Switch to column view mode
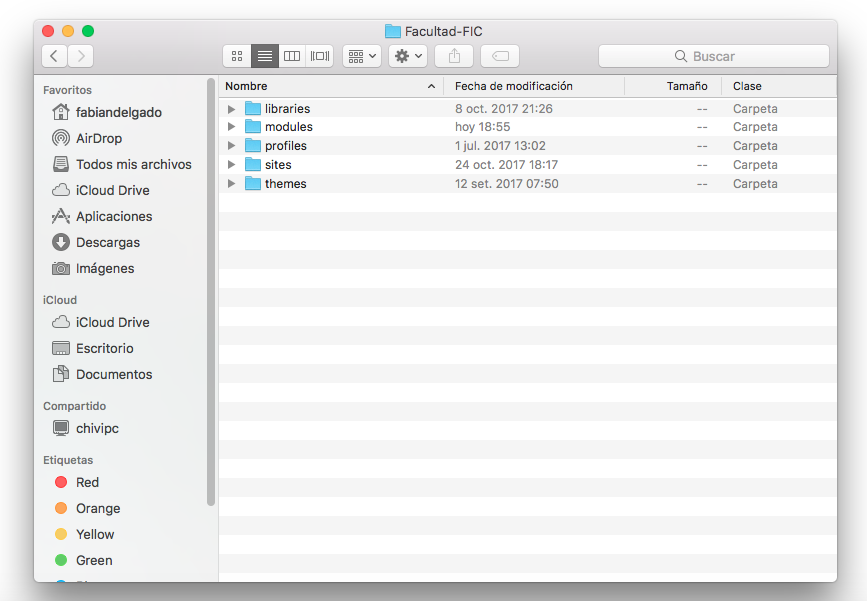The image size is (867, 601). coord(292,56)
